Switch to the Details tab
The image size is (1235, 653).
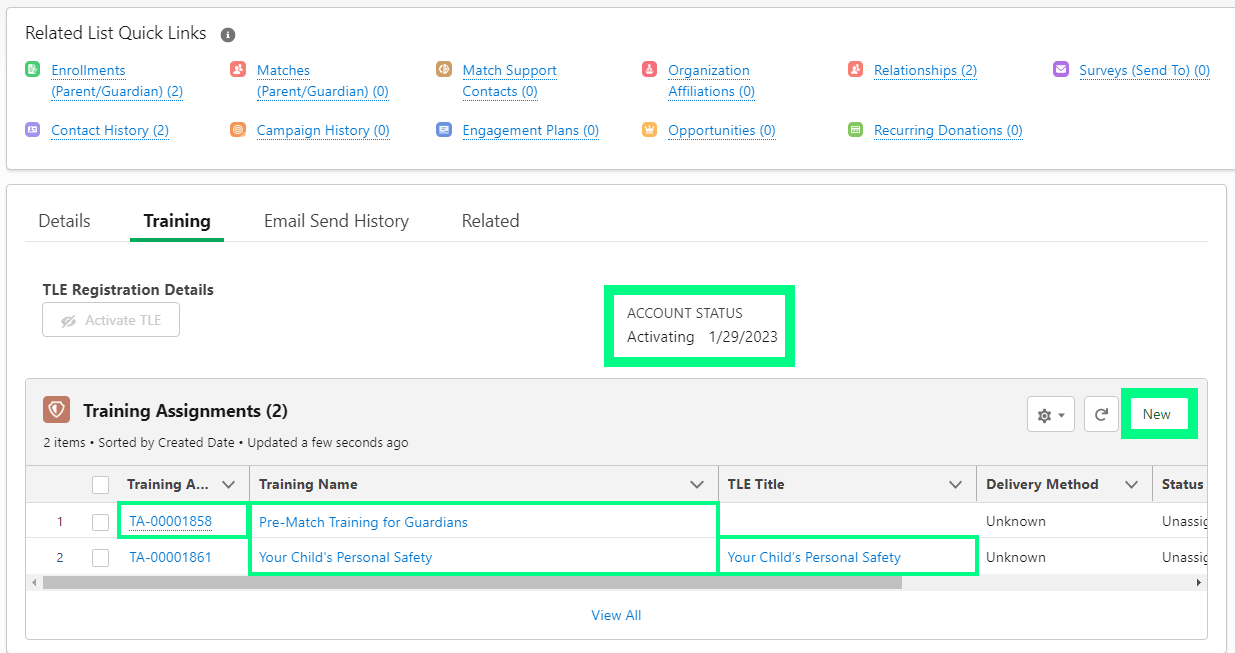click(64, 220)
